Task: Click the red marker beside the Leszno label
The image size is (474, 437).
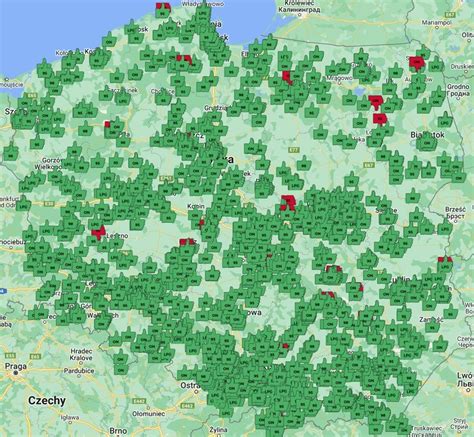Action: [x=99, y=232]
